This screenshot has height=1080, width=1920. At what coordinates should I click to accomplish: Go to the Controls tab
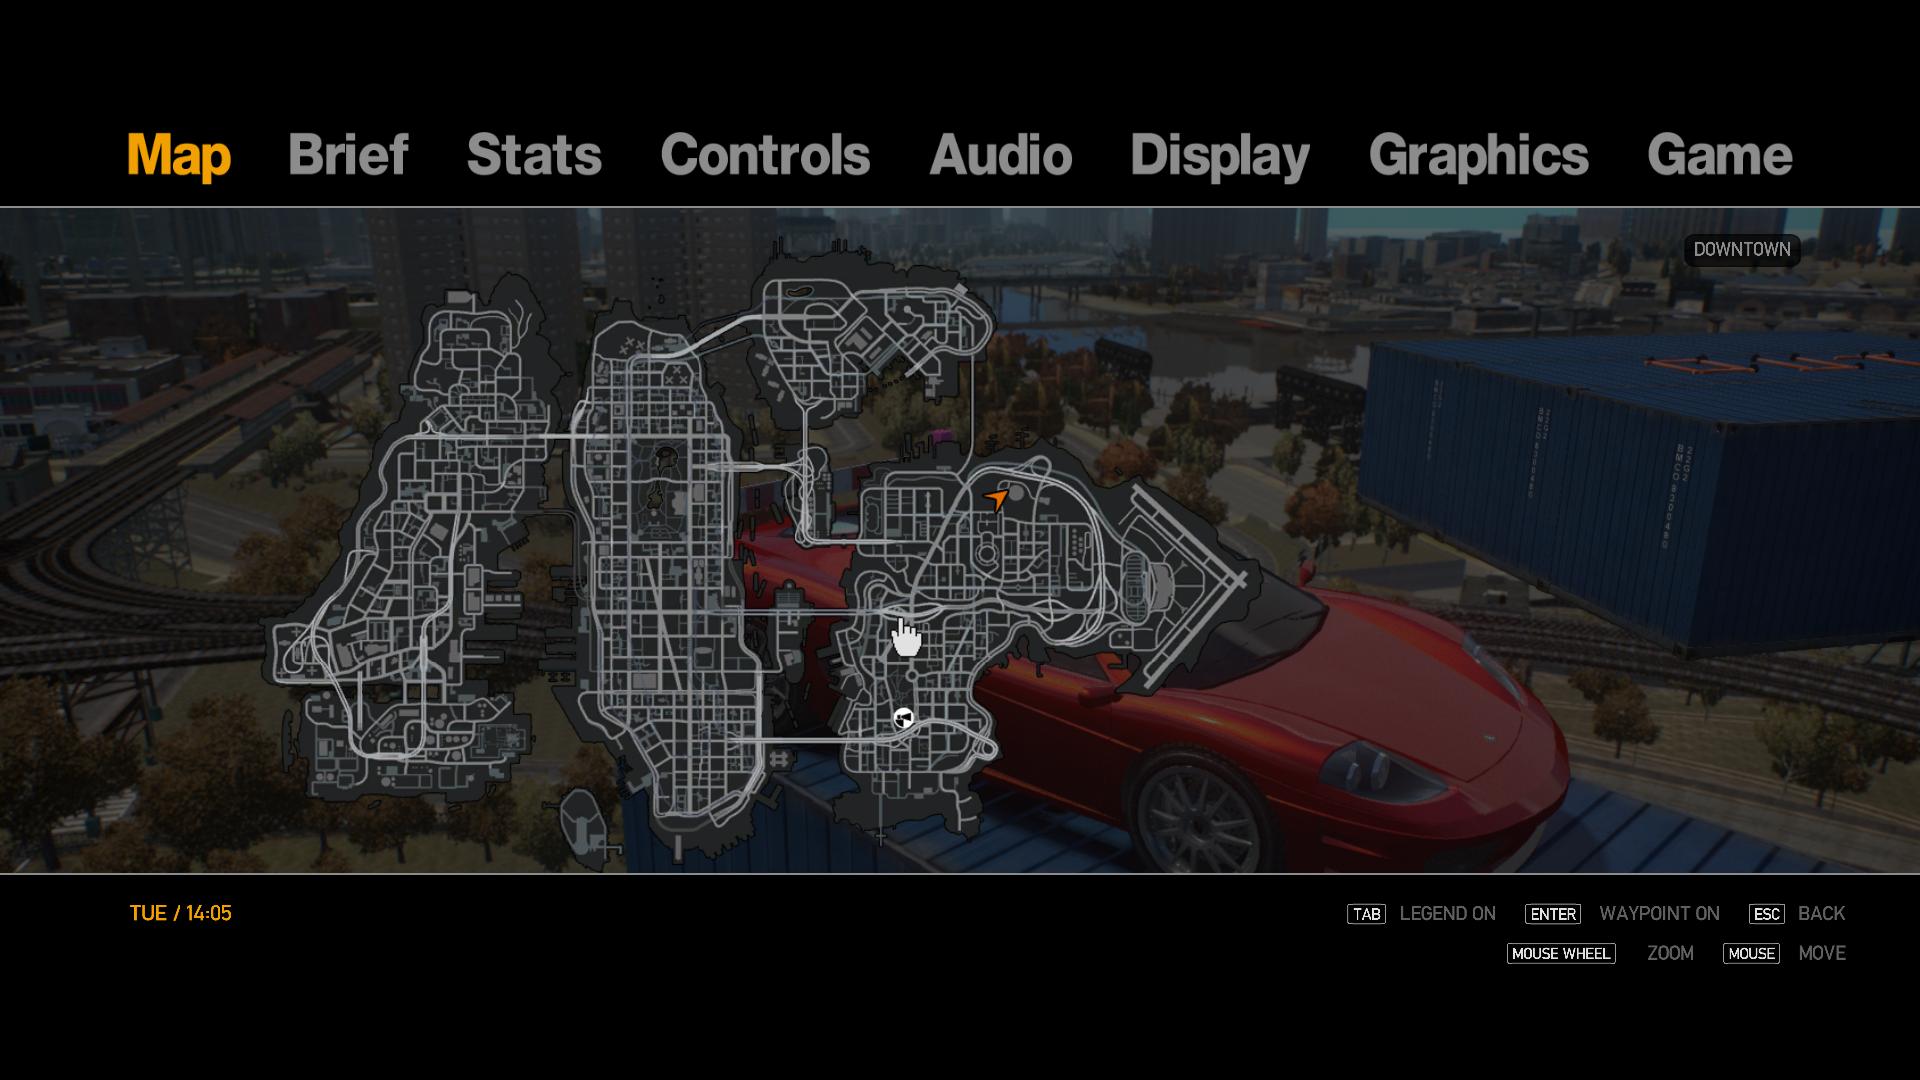click(x=765, y=155)
